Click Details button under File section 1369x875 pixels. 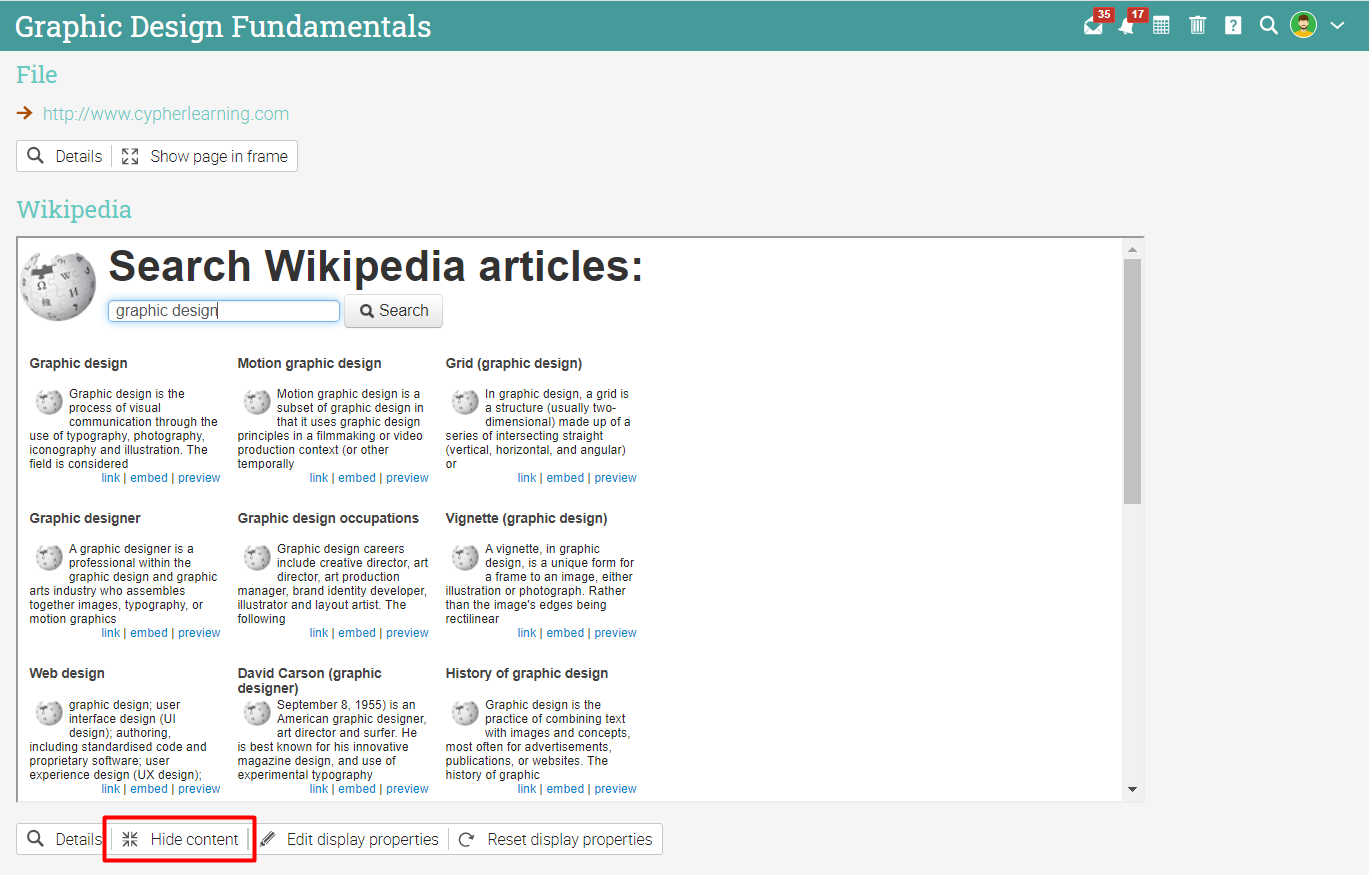pos(64,156)
